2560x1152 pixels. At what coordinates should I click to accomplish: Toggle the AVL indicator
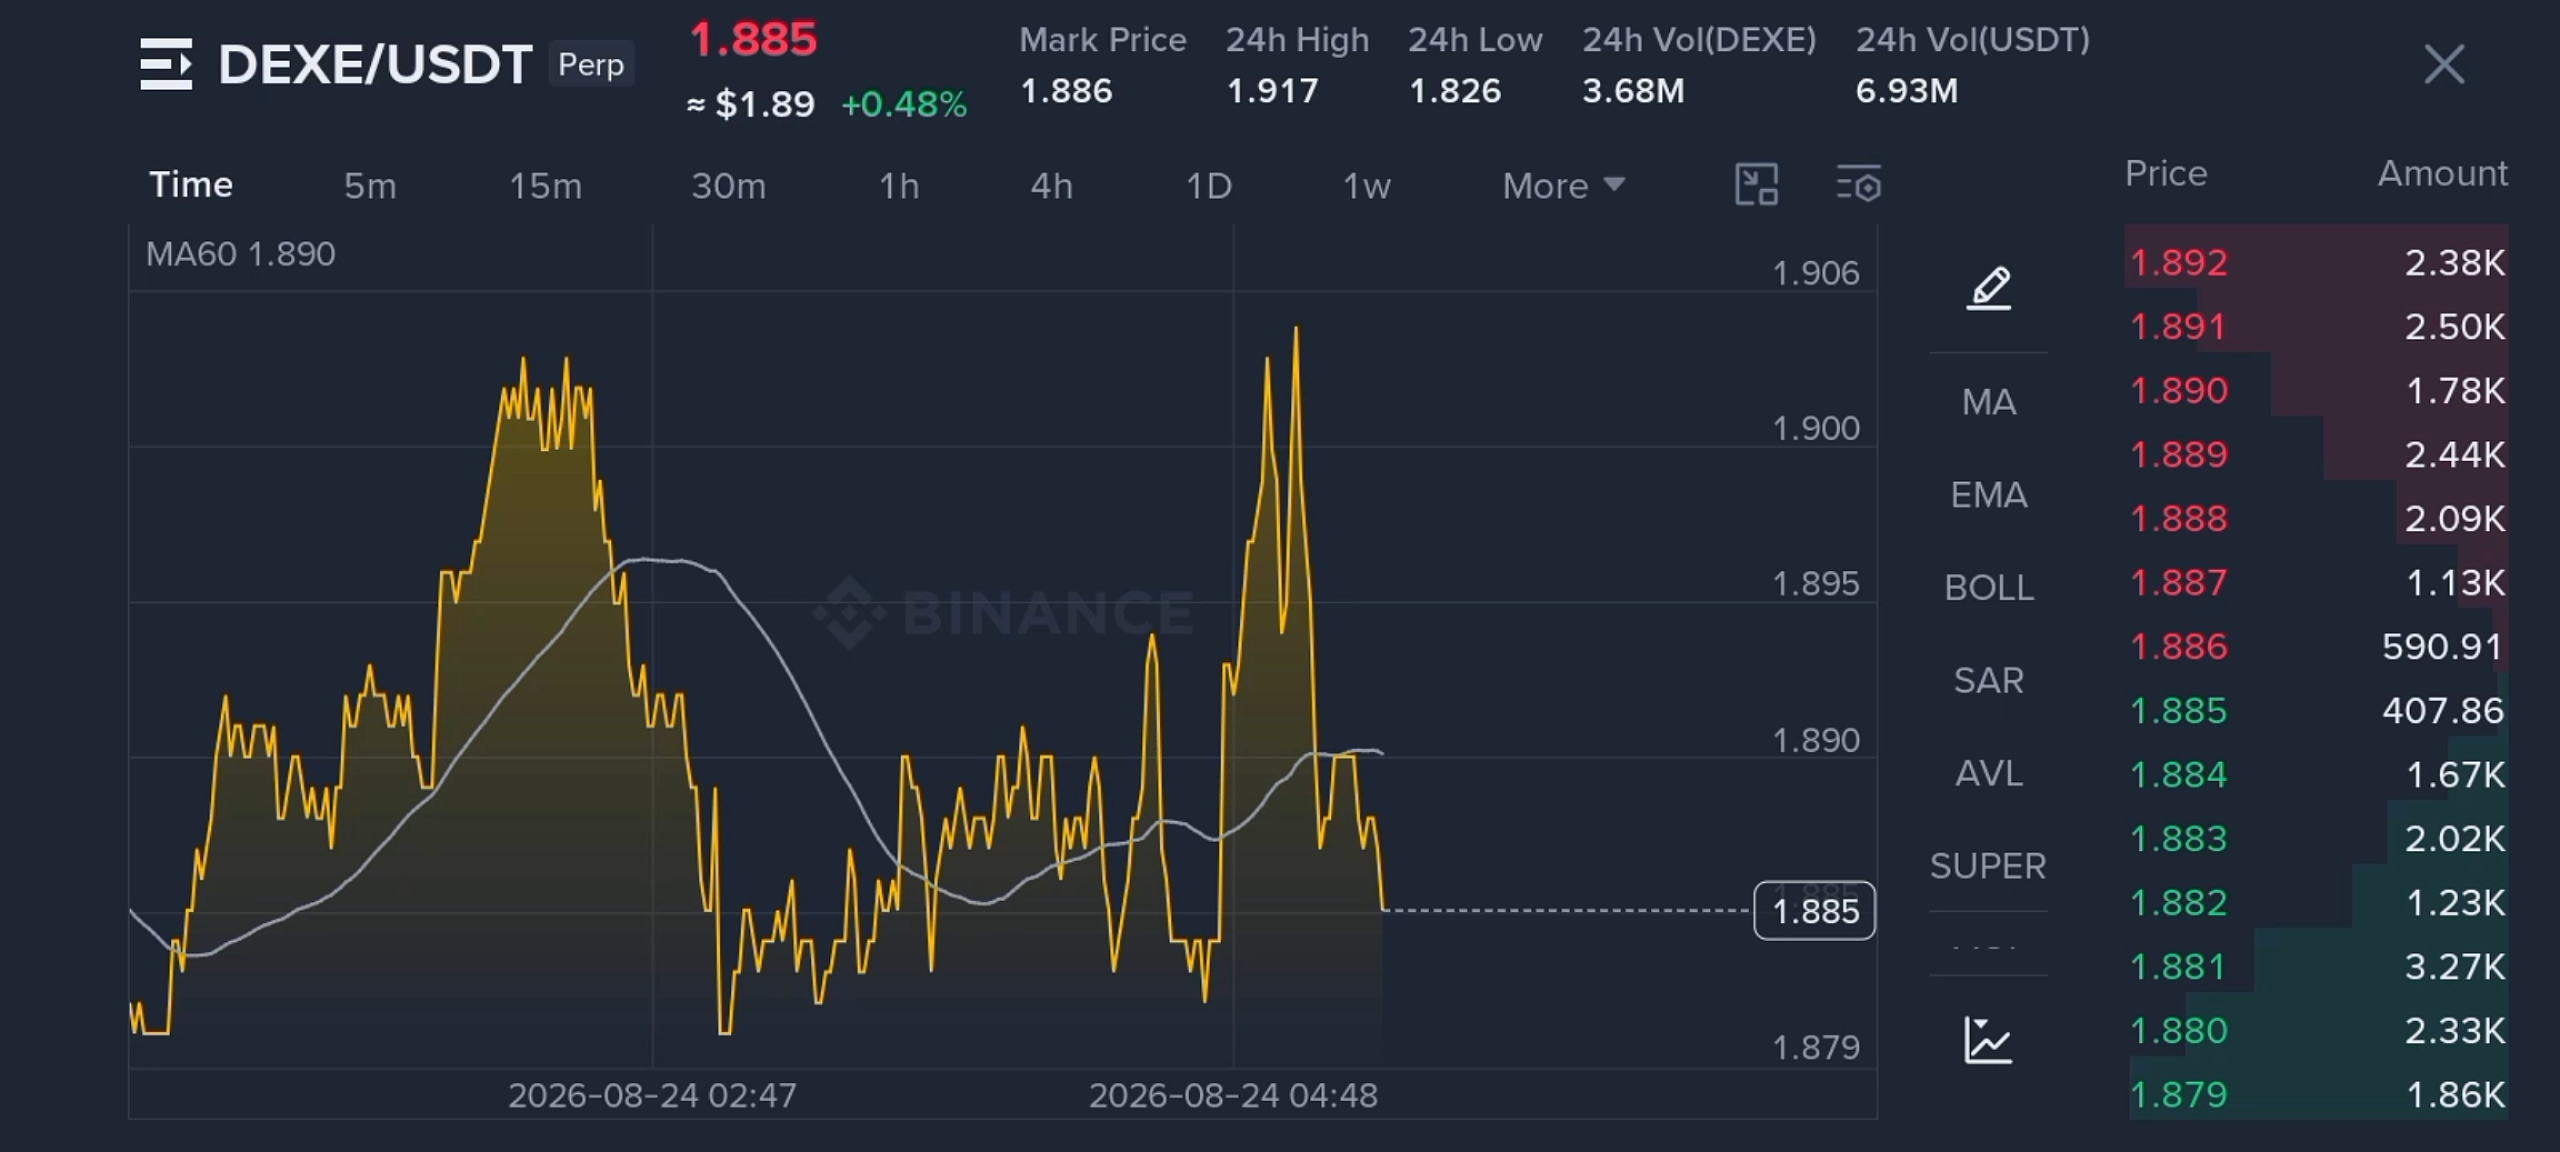(1989, 774)
